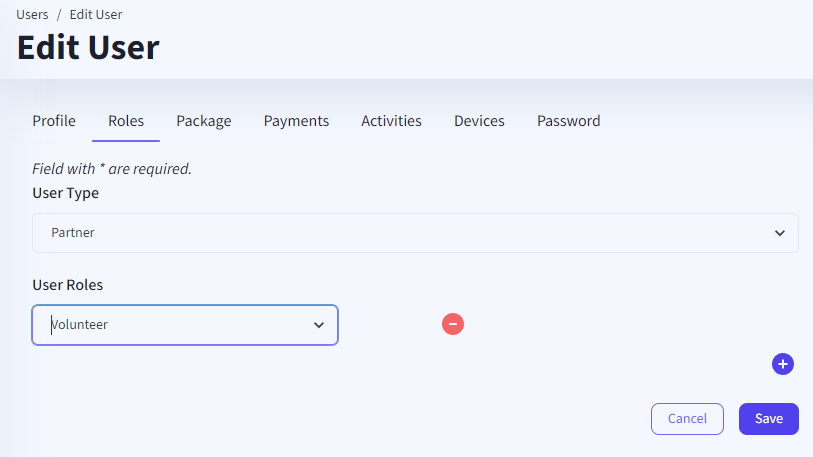Click the Edit User page heading
Image resolution: width=813 pixels, height=457 pixels.
click(x=88, y=47)
